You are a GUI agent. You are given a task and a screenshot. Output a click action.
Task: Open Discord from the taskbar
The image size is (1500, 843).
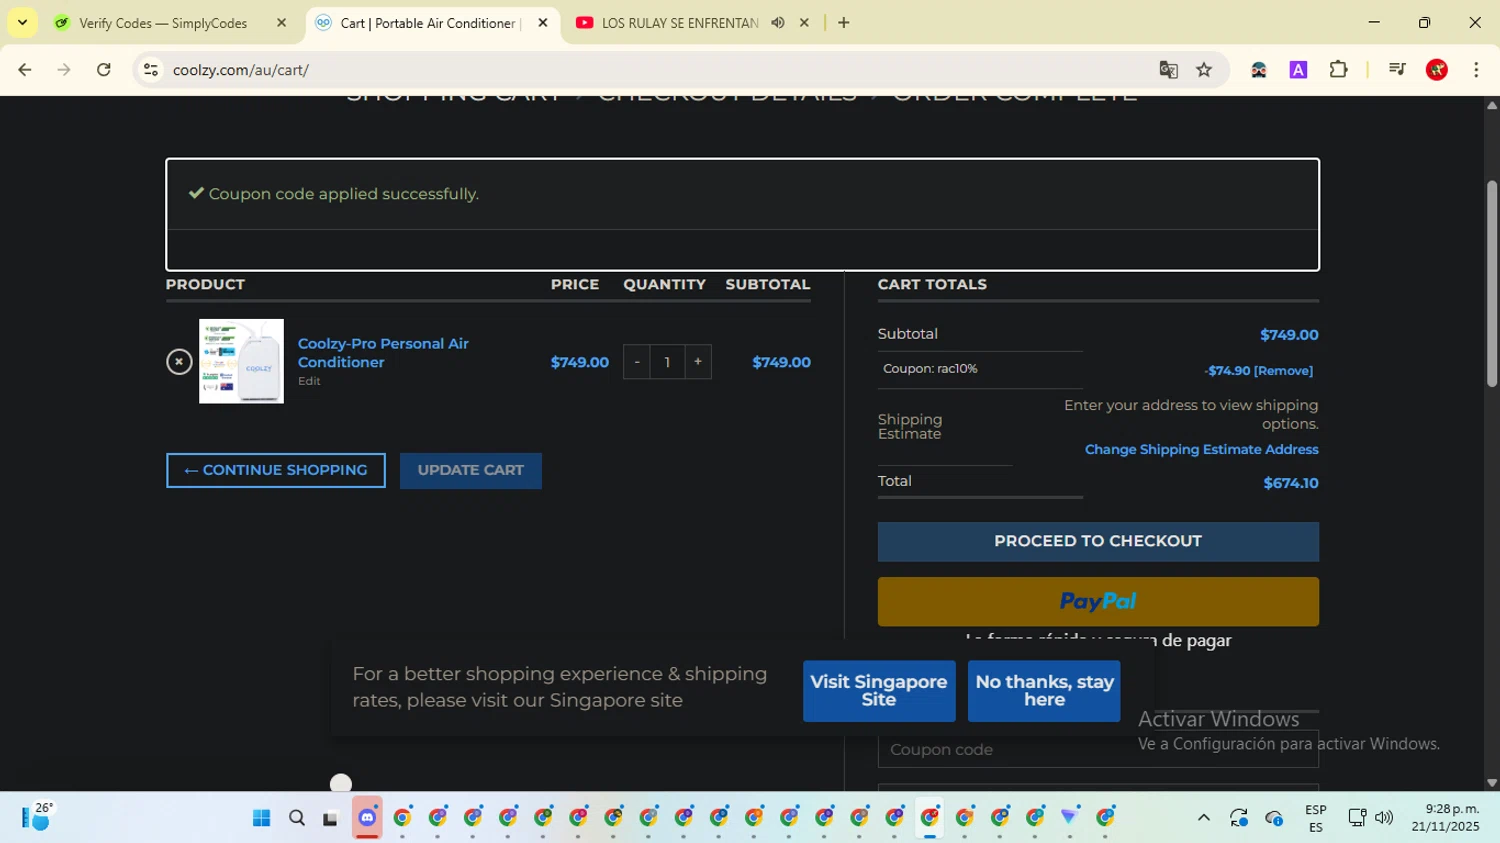click(367, 818)
